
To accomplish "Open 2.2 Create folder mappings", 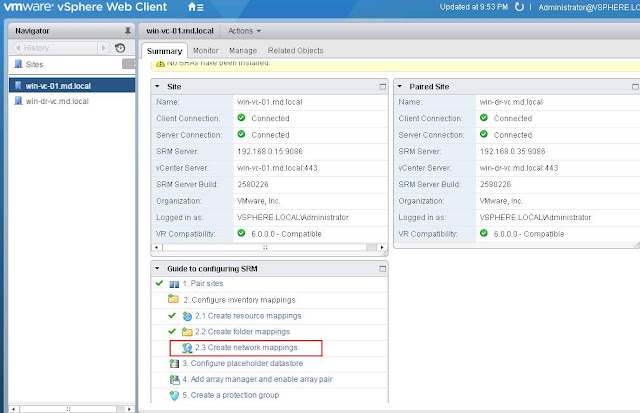I will tap(242, 332).
